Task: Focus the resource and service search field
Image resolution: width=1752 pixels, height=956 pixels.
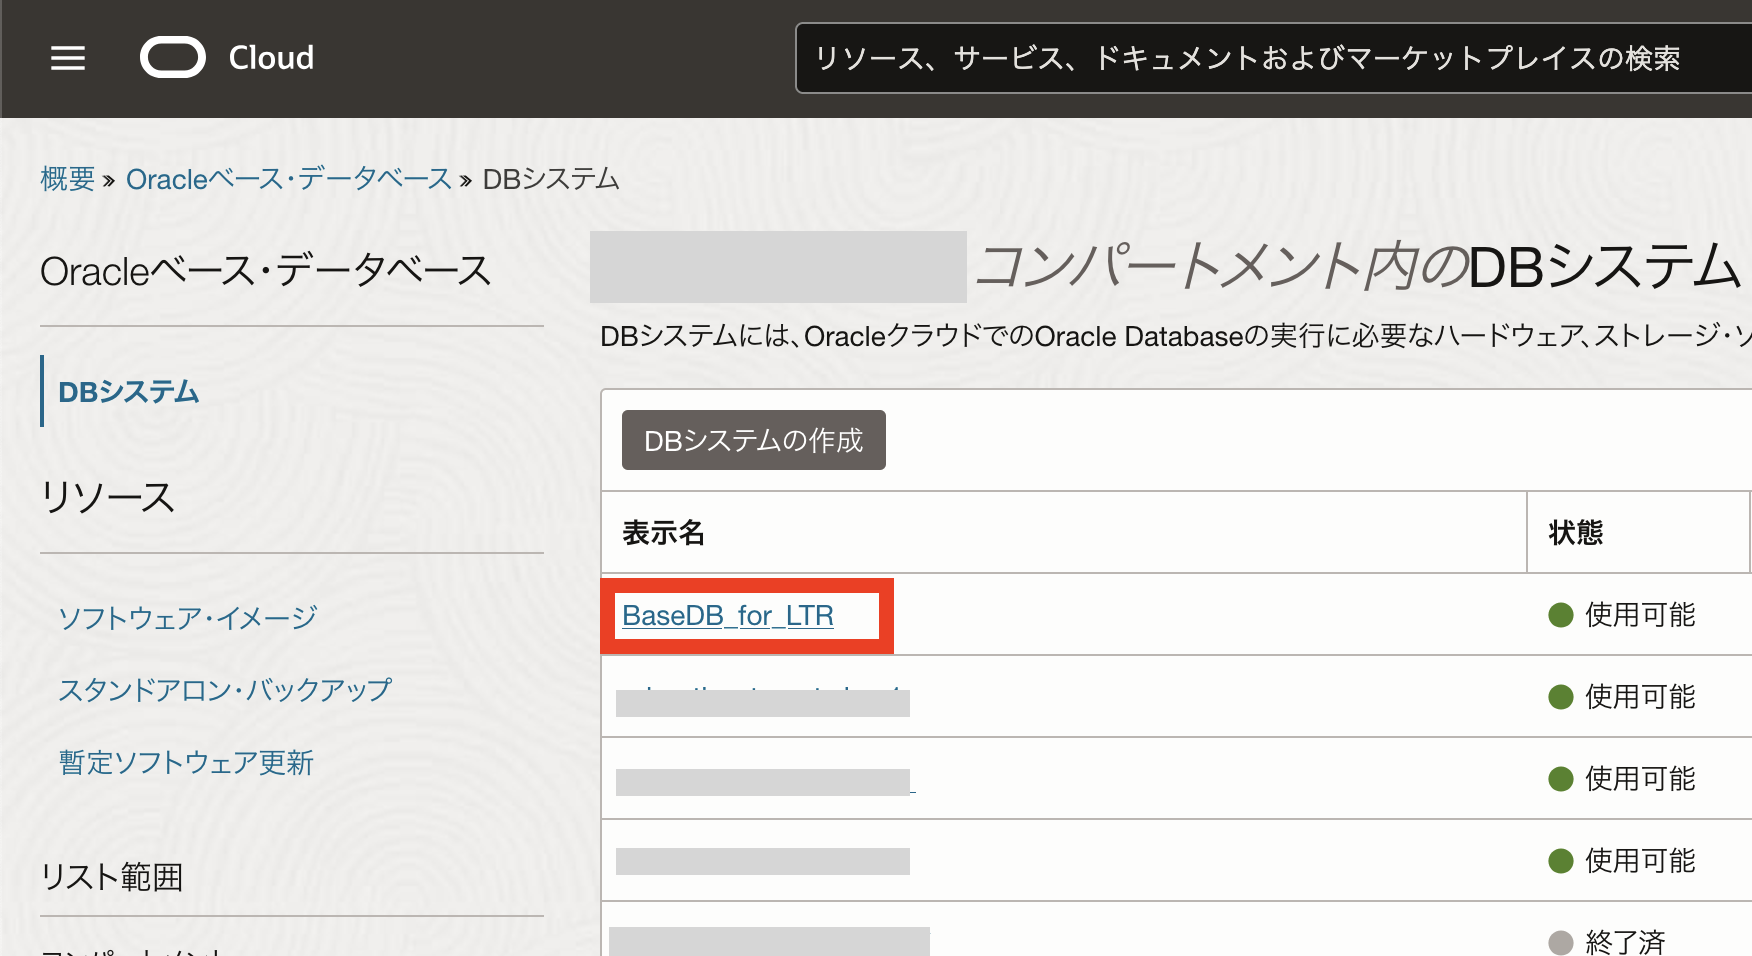Action: pyautogui.click(x=1260, y=58)
